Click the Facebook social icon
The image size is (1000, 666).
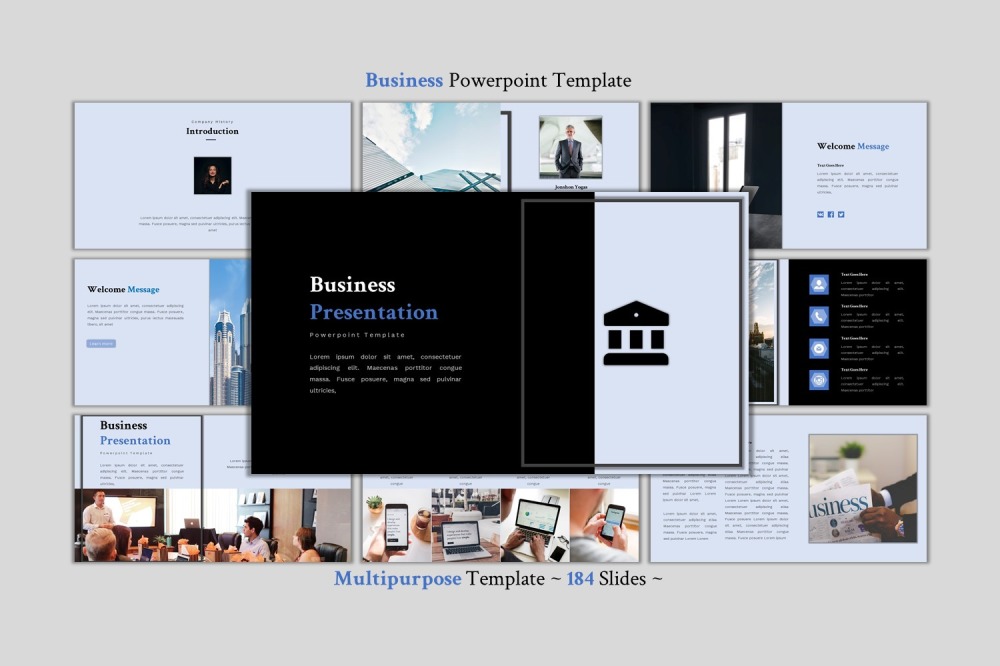click(x=831, y=214)
